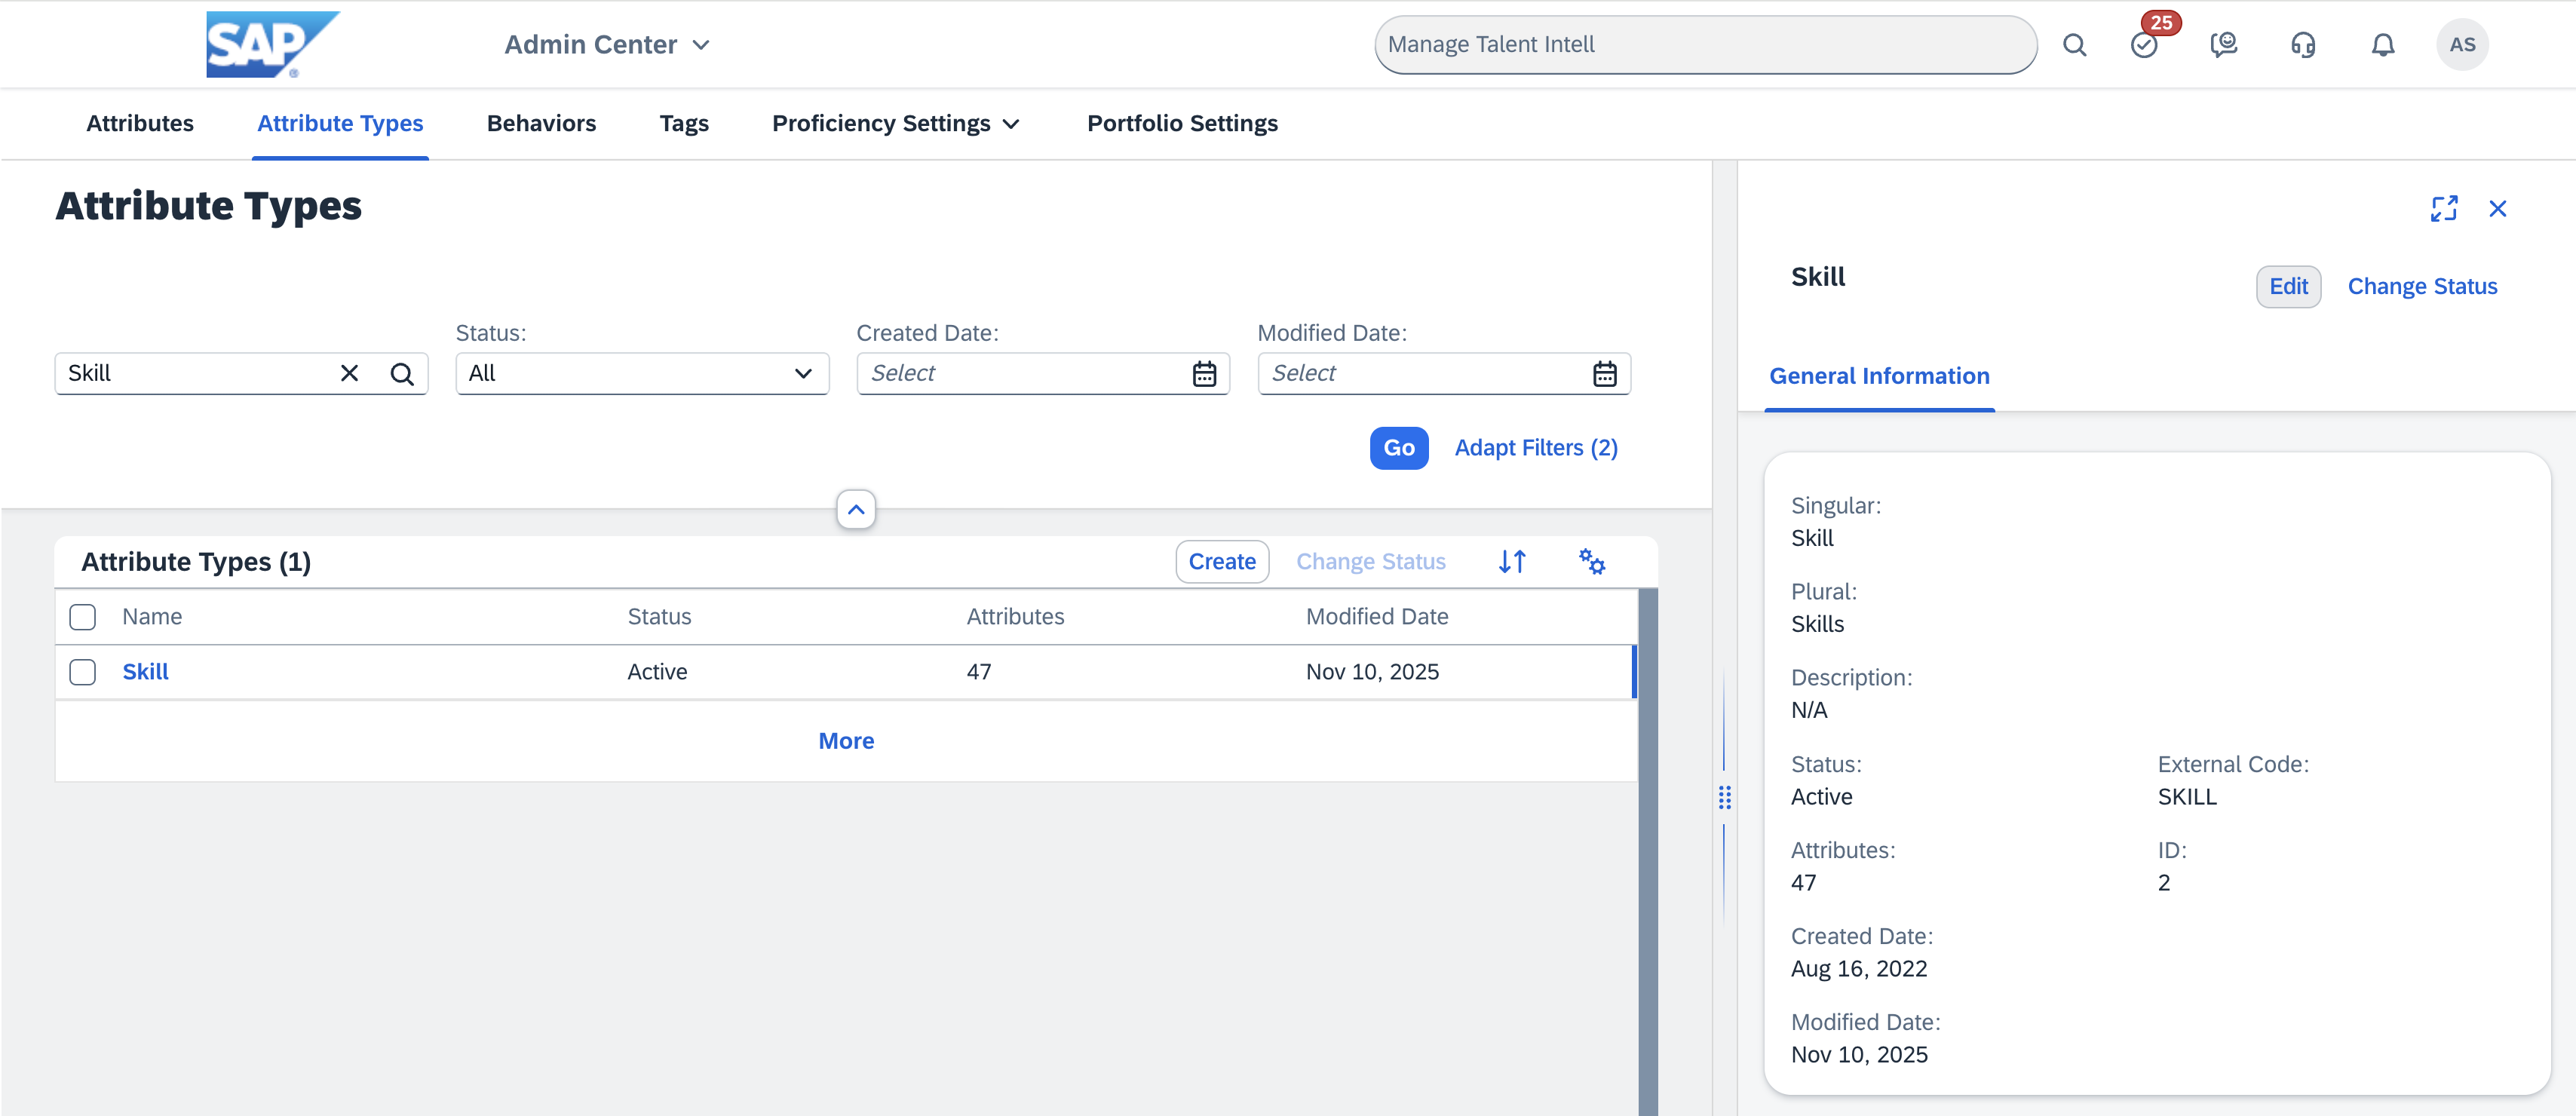
Task: Click the headset support icon
Action: (x=2302, y=44)
